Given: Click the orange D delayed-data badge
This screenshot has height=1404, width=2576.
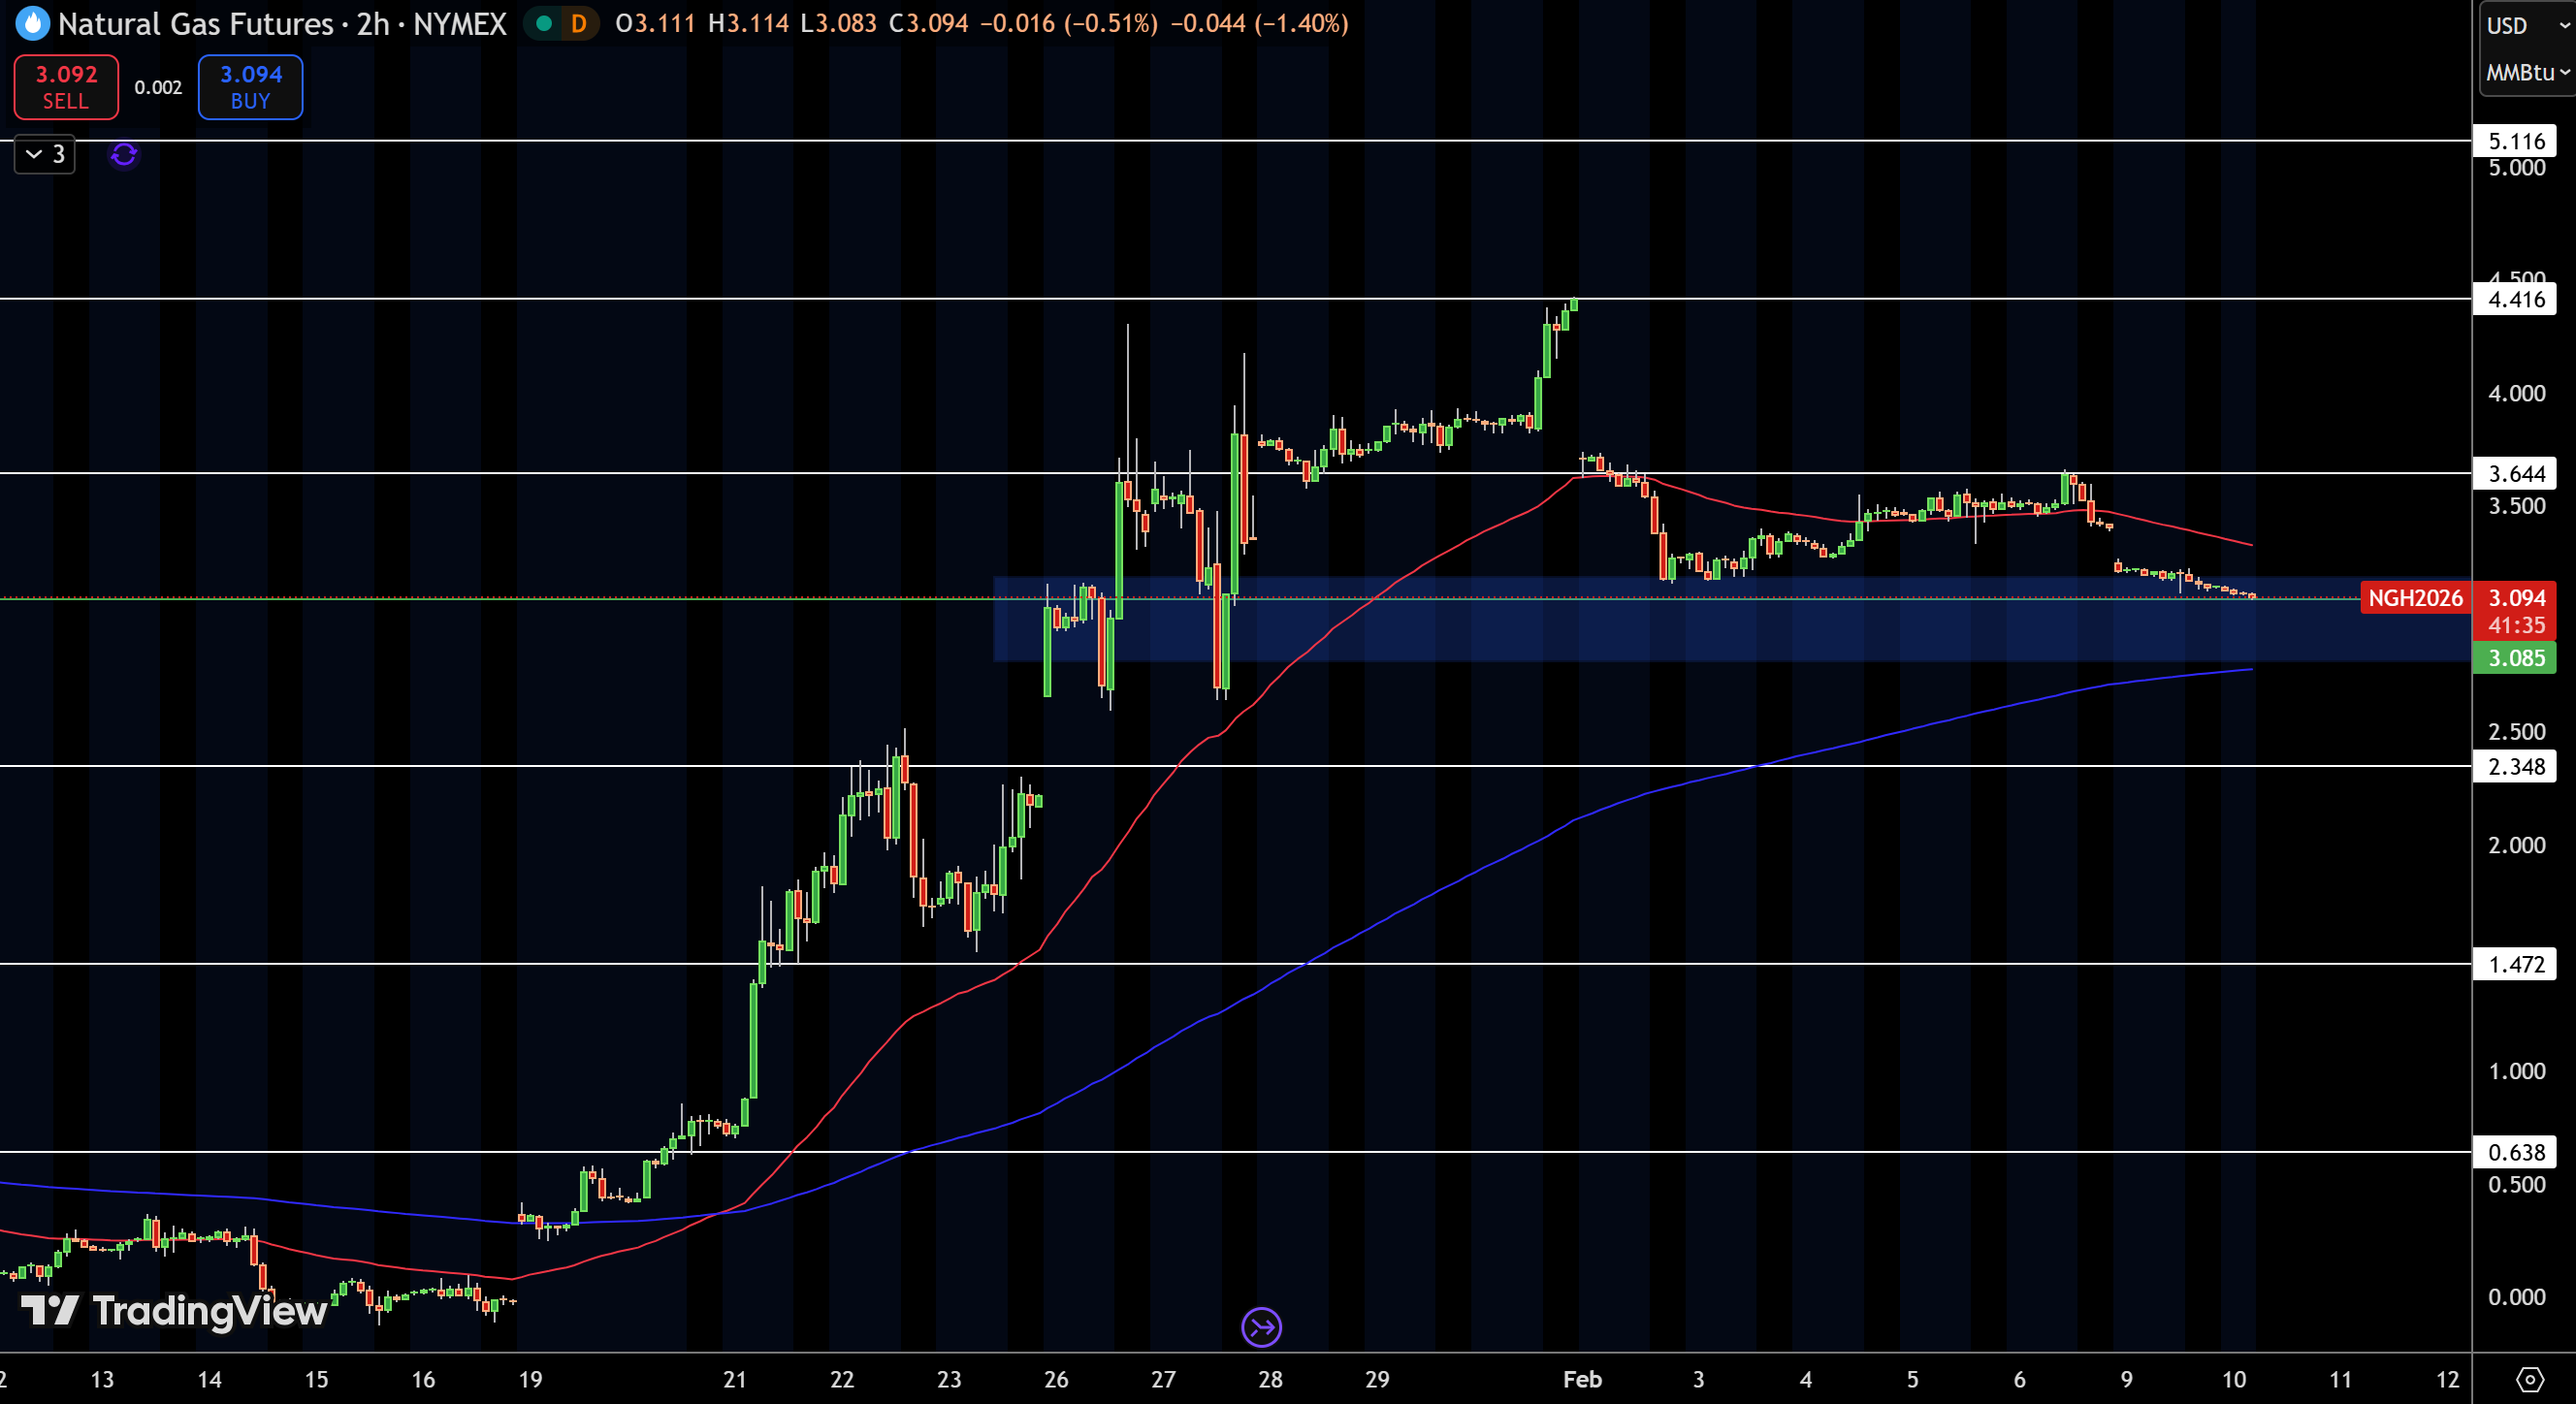Looking at the screenshot, I should (578, 23).
